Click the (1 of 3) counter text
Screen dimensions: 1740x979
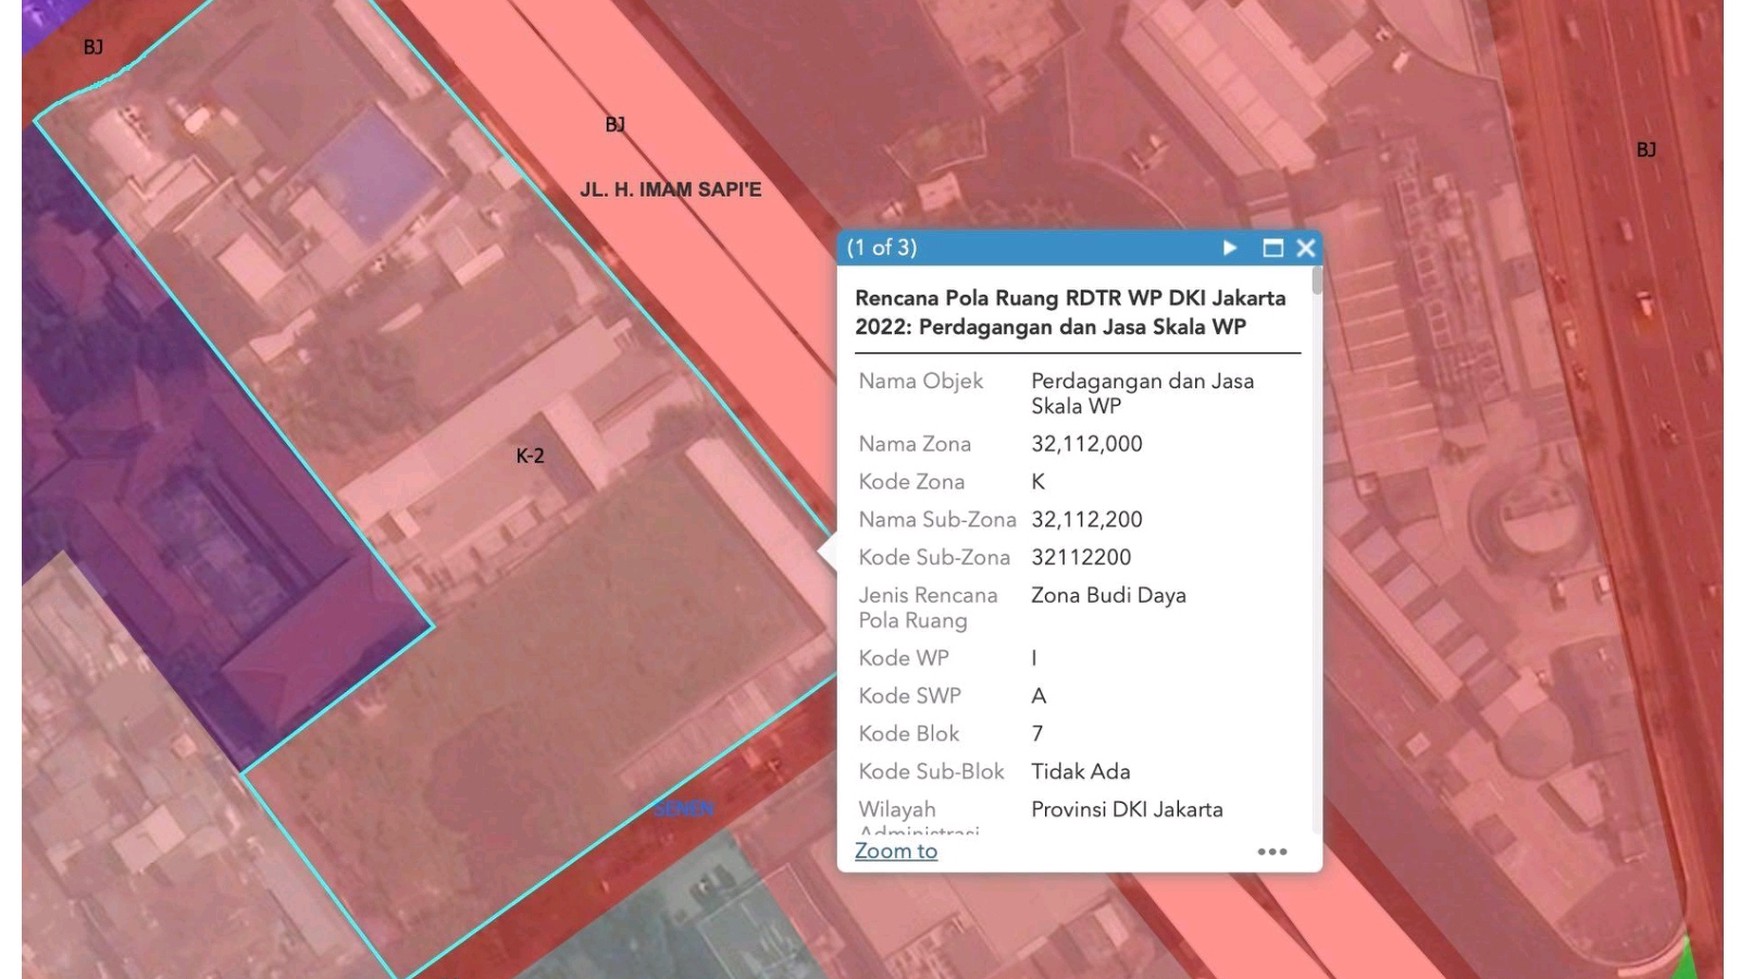[882, 248]
